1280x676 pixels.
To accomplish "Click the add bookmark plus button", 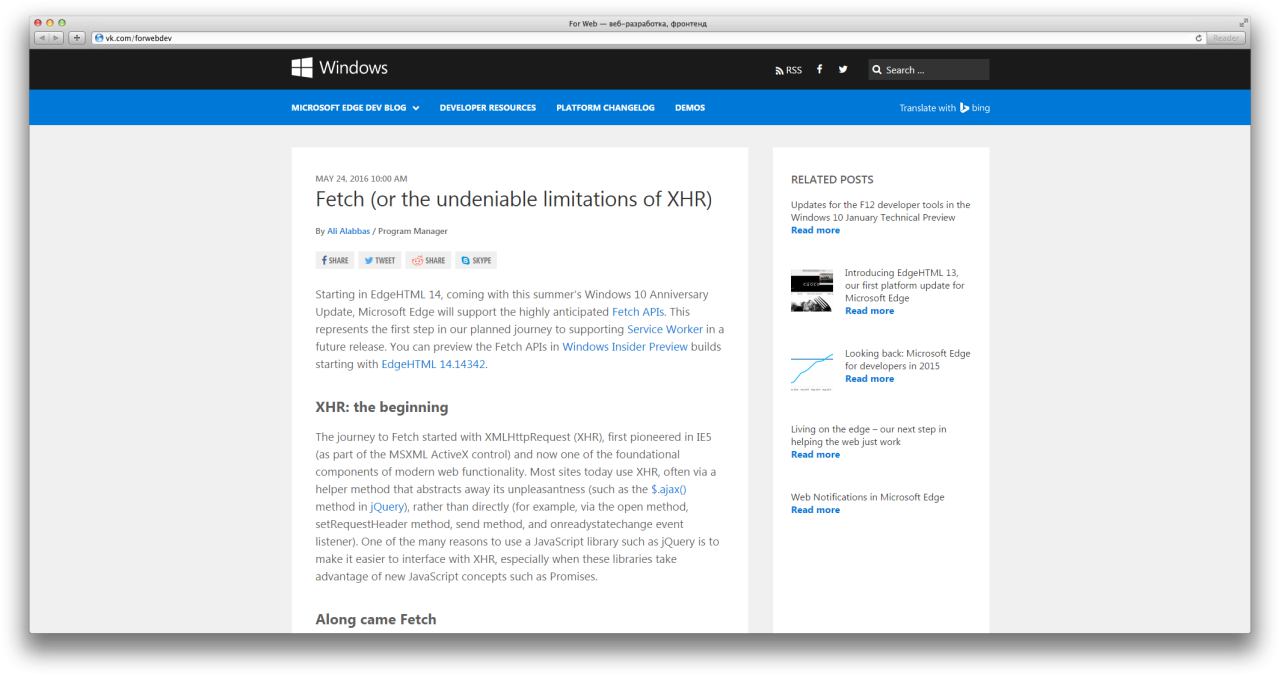I will coord(78,38).
